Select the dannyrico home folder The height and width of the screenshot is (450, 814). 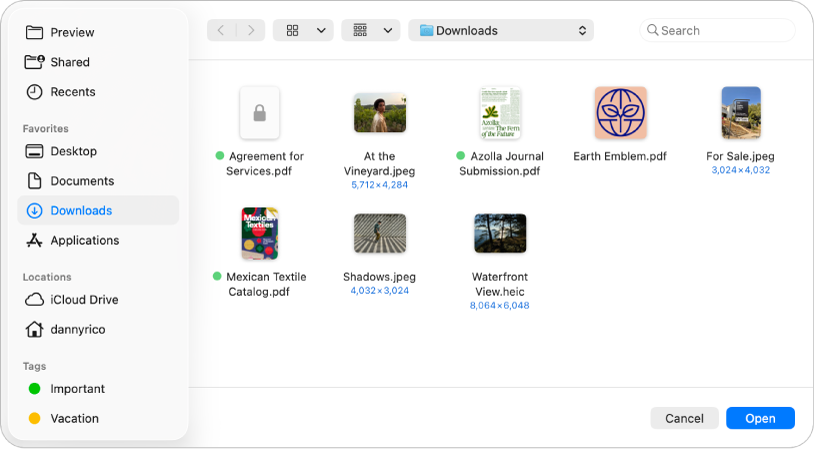[78, 329]
